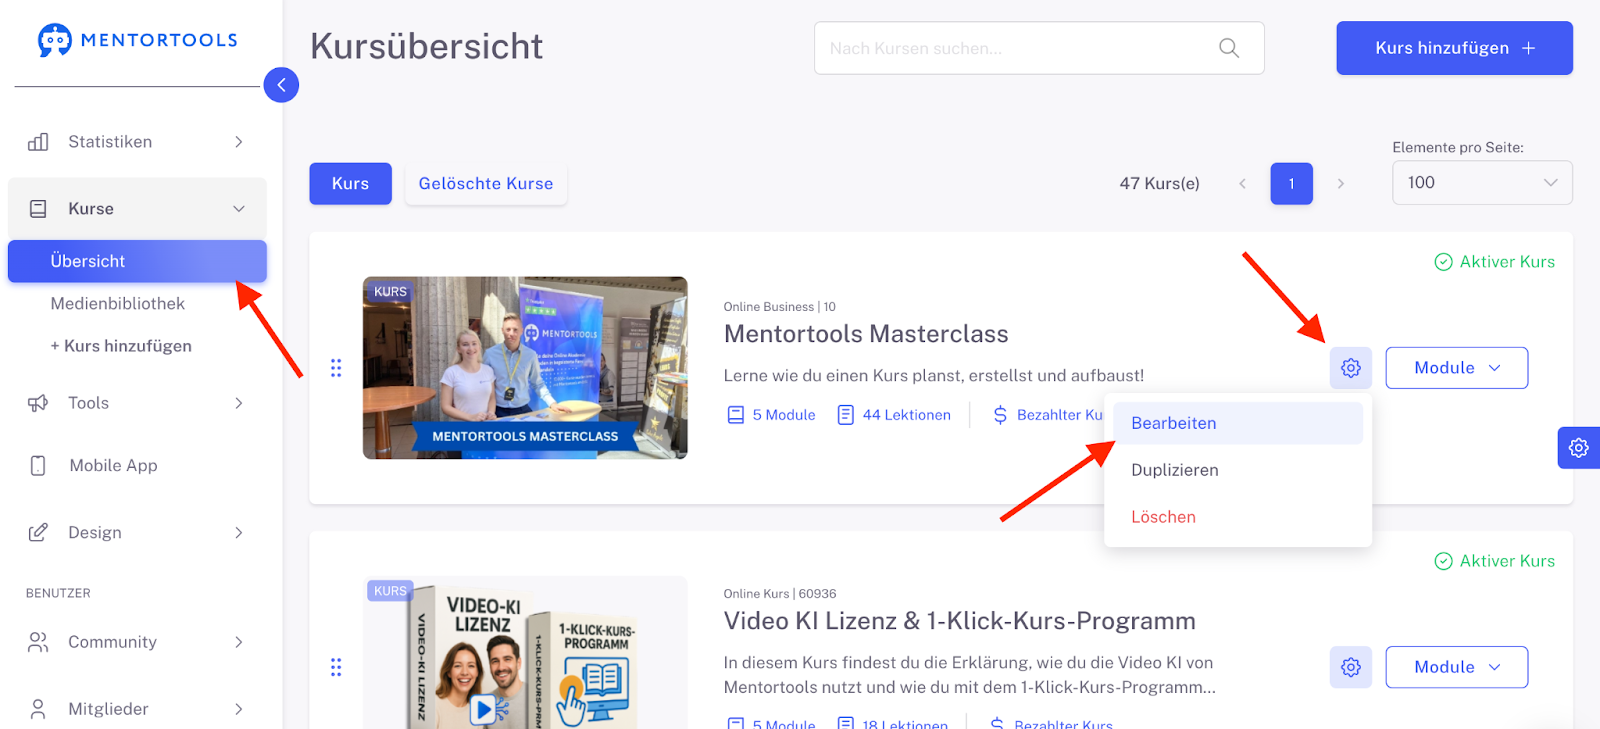Expand the Statistiken menu chevron

tap(239, 142)
